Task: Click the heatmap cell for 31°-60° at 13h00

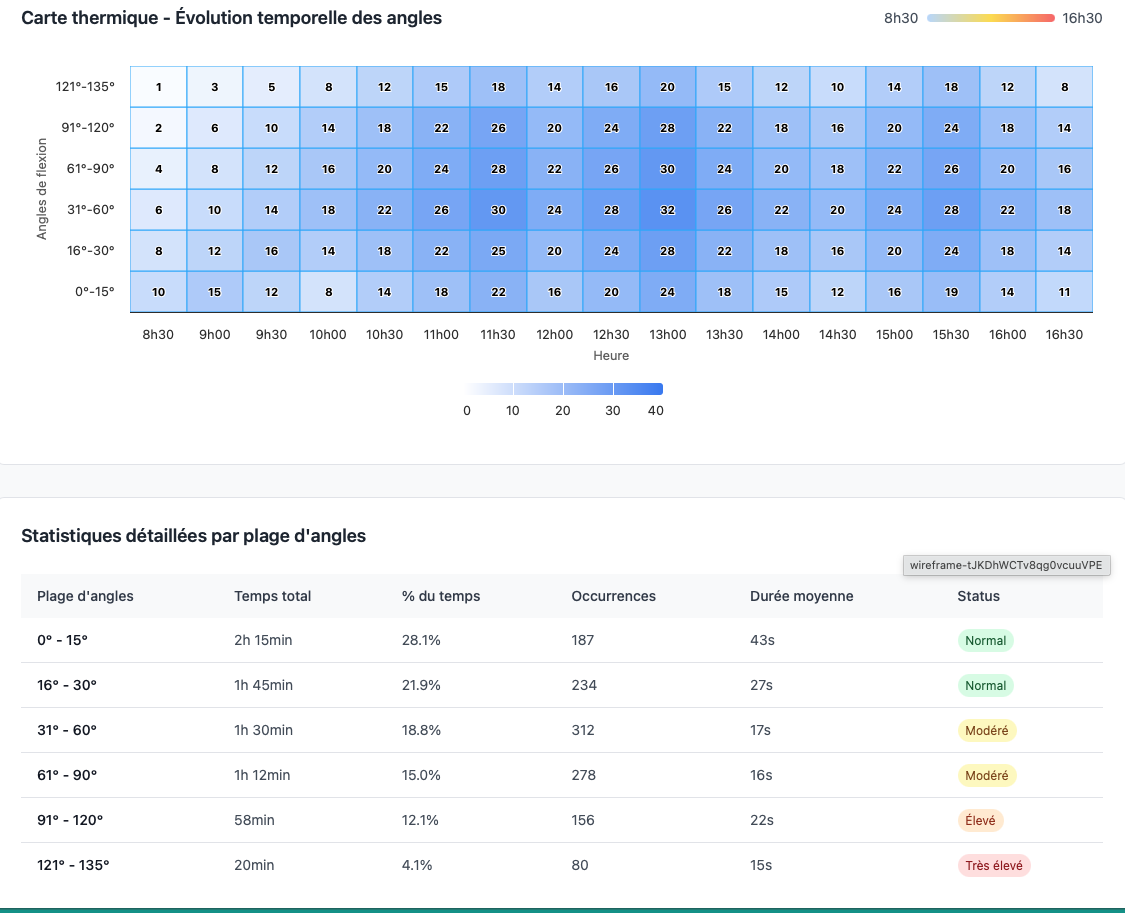Action: (667, 210)
